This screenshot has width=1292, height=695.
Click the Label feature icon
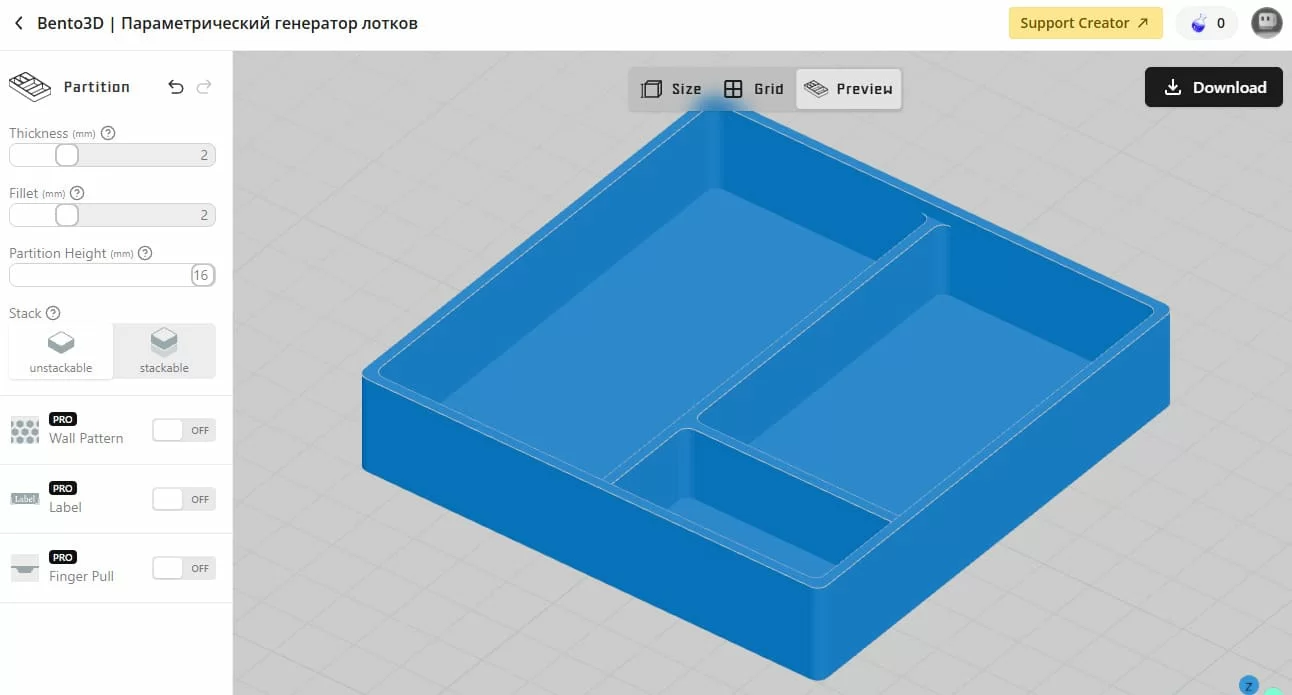pos(25,499)
